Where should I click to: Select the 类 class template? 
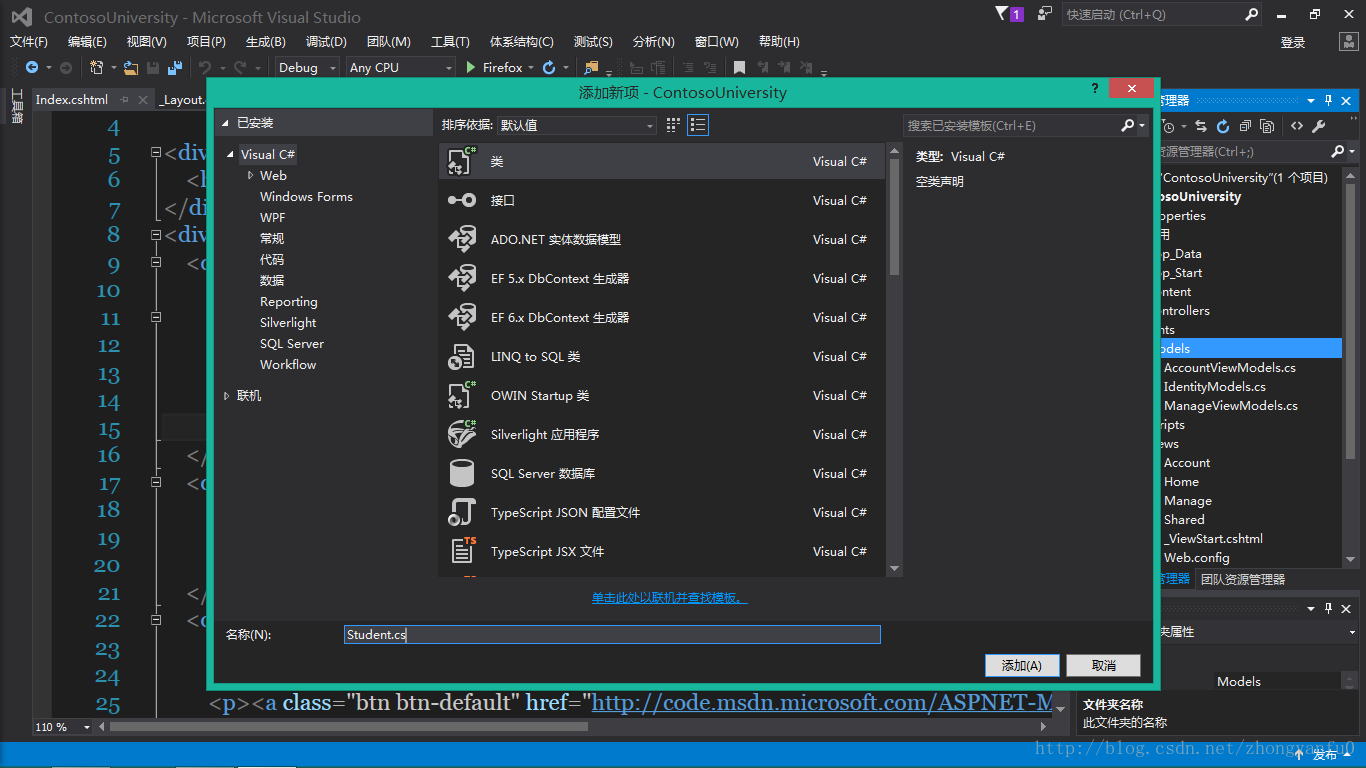(662, 161)
